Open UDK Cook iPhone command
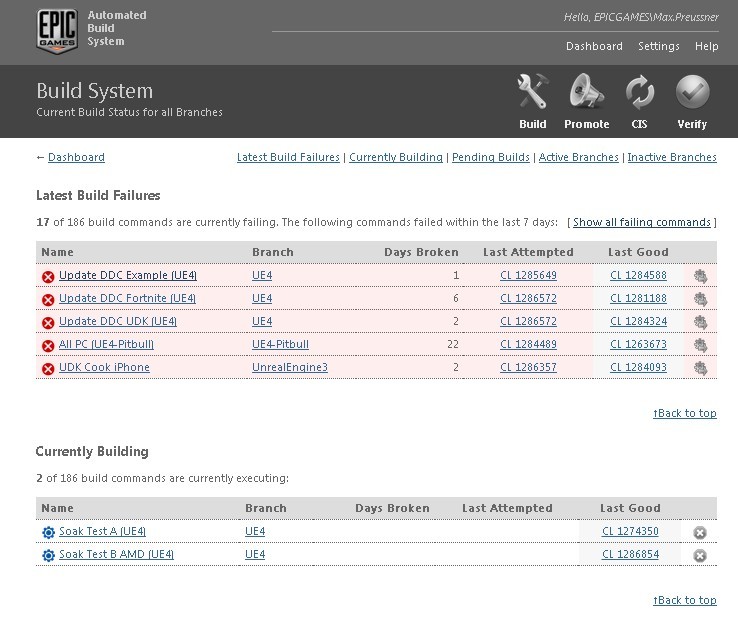This screenshot has height=622, width=738. tap(104, 367)
